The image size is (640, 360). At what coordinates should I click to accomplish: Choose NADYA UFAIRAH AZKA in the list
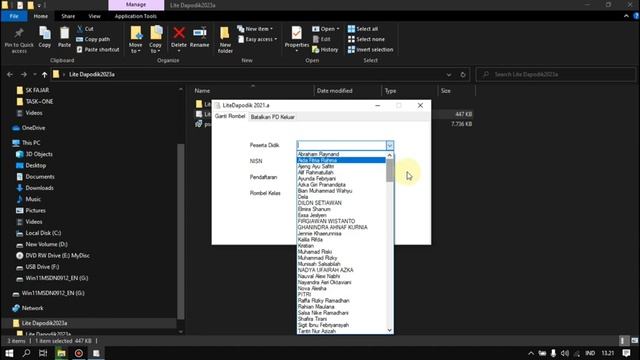coord(341,270)
